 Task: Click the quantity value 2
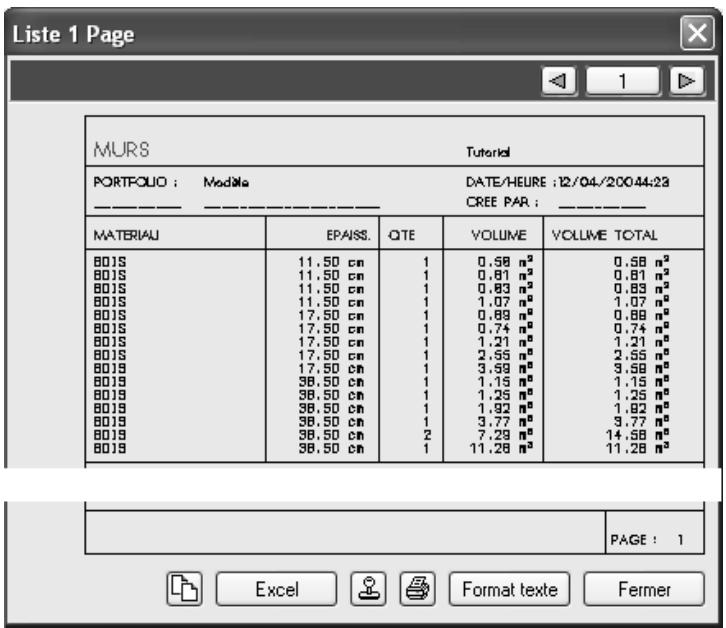click(427, 435)
